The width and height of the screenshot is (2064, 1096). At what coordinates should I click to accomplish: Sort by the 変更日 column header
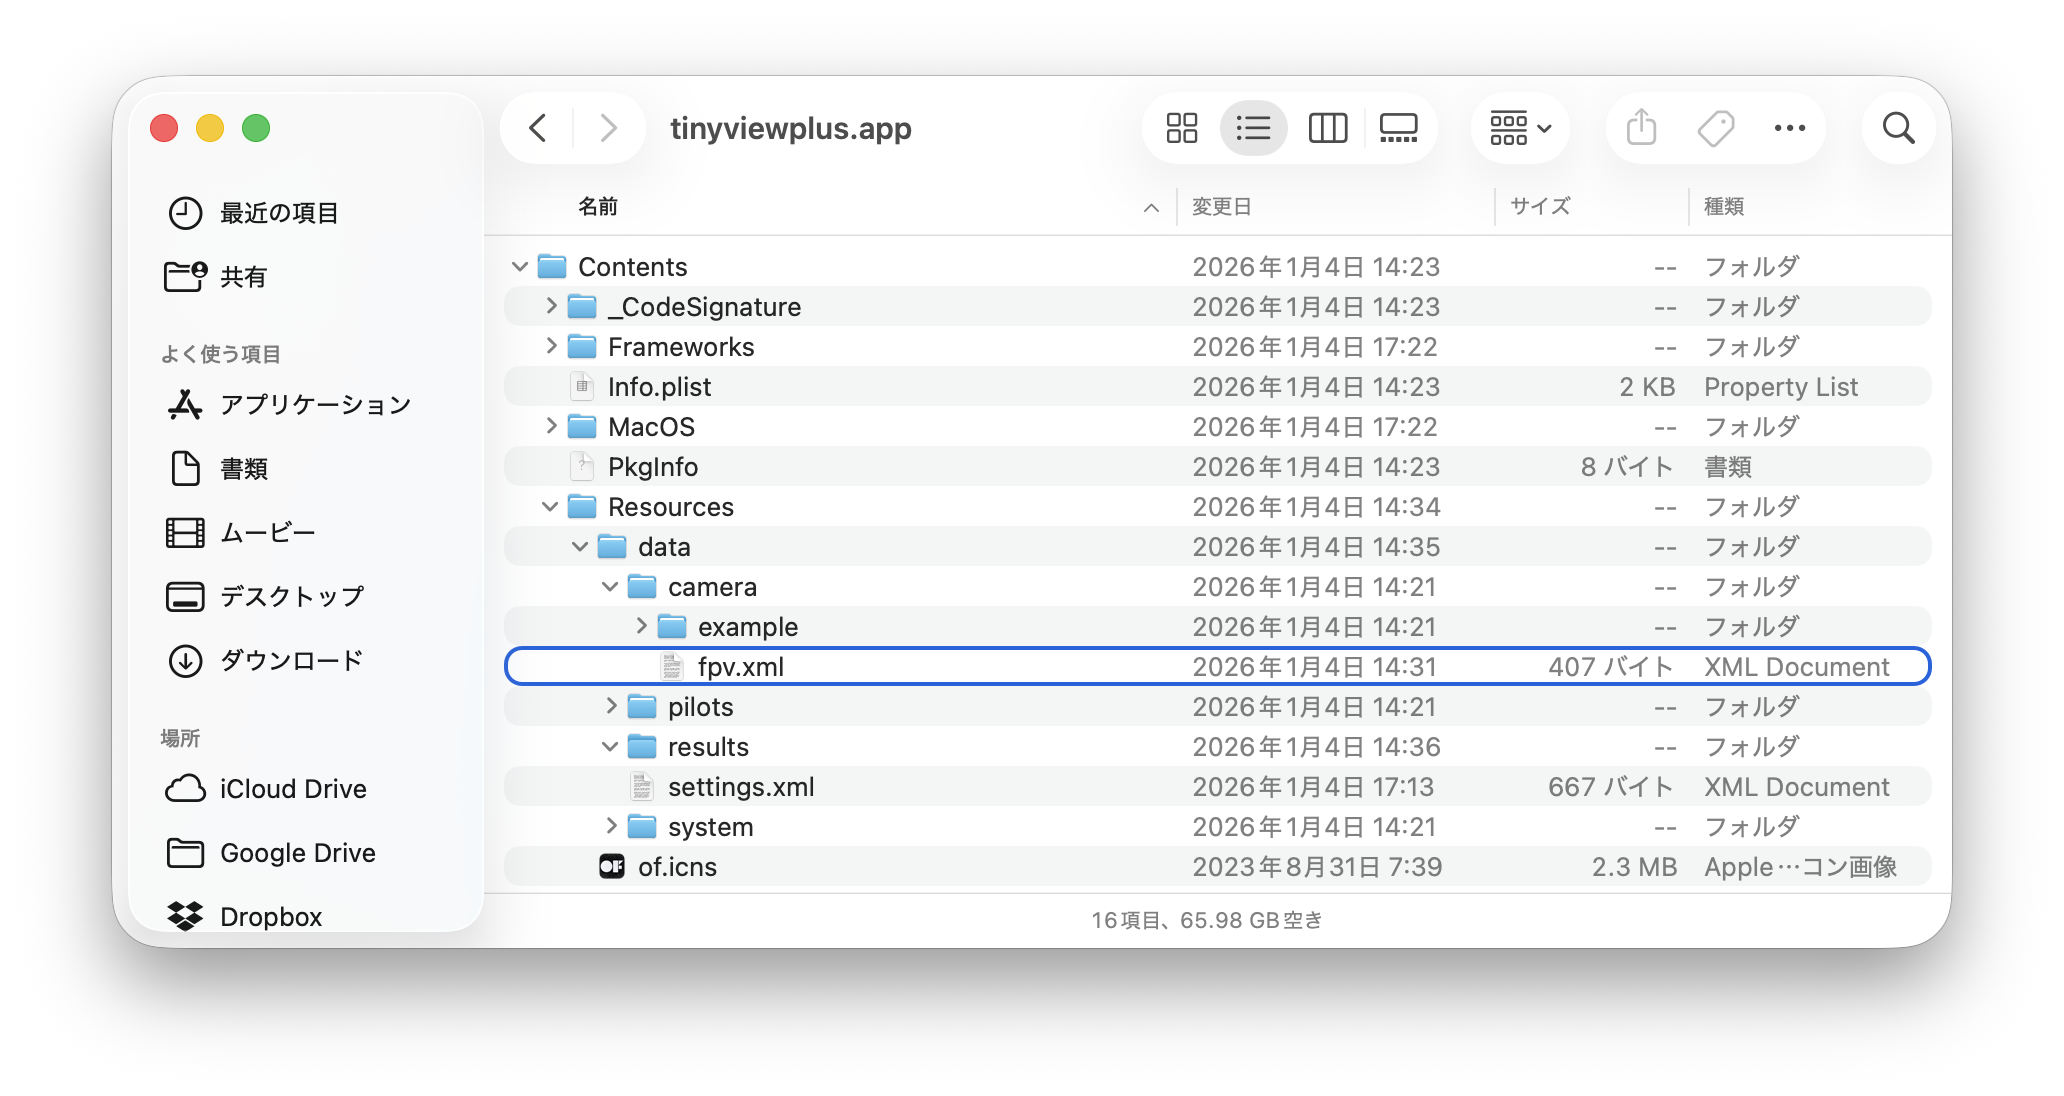[1222, 207]
